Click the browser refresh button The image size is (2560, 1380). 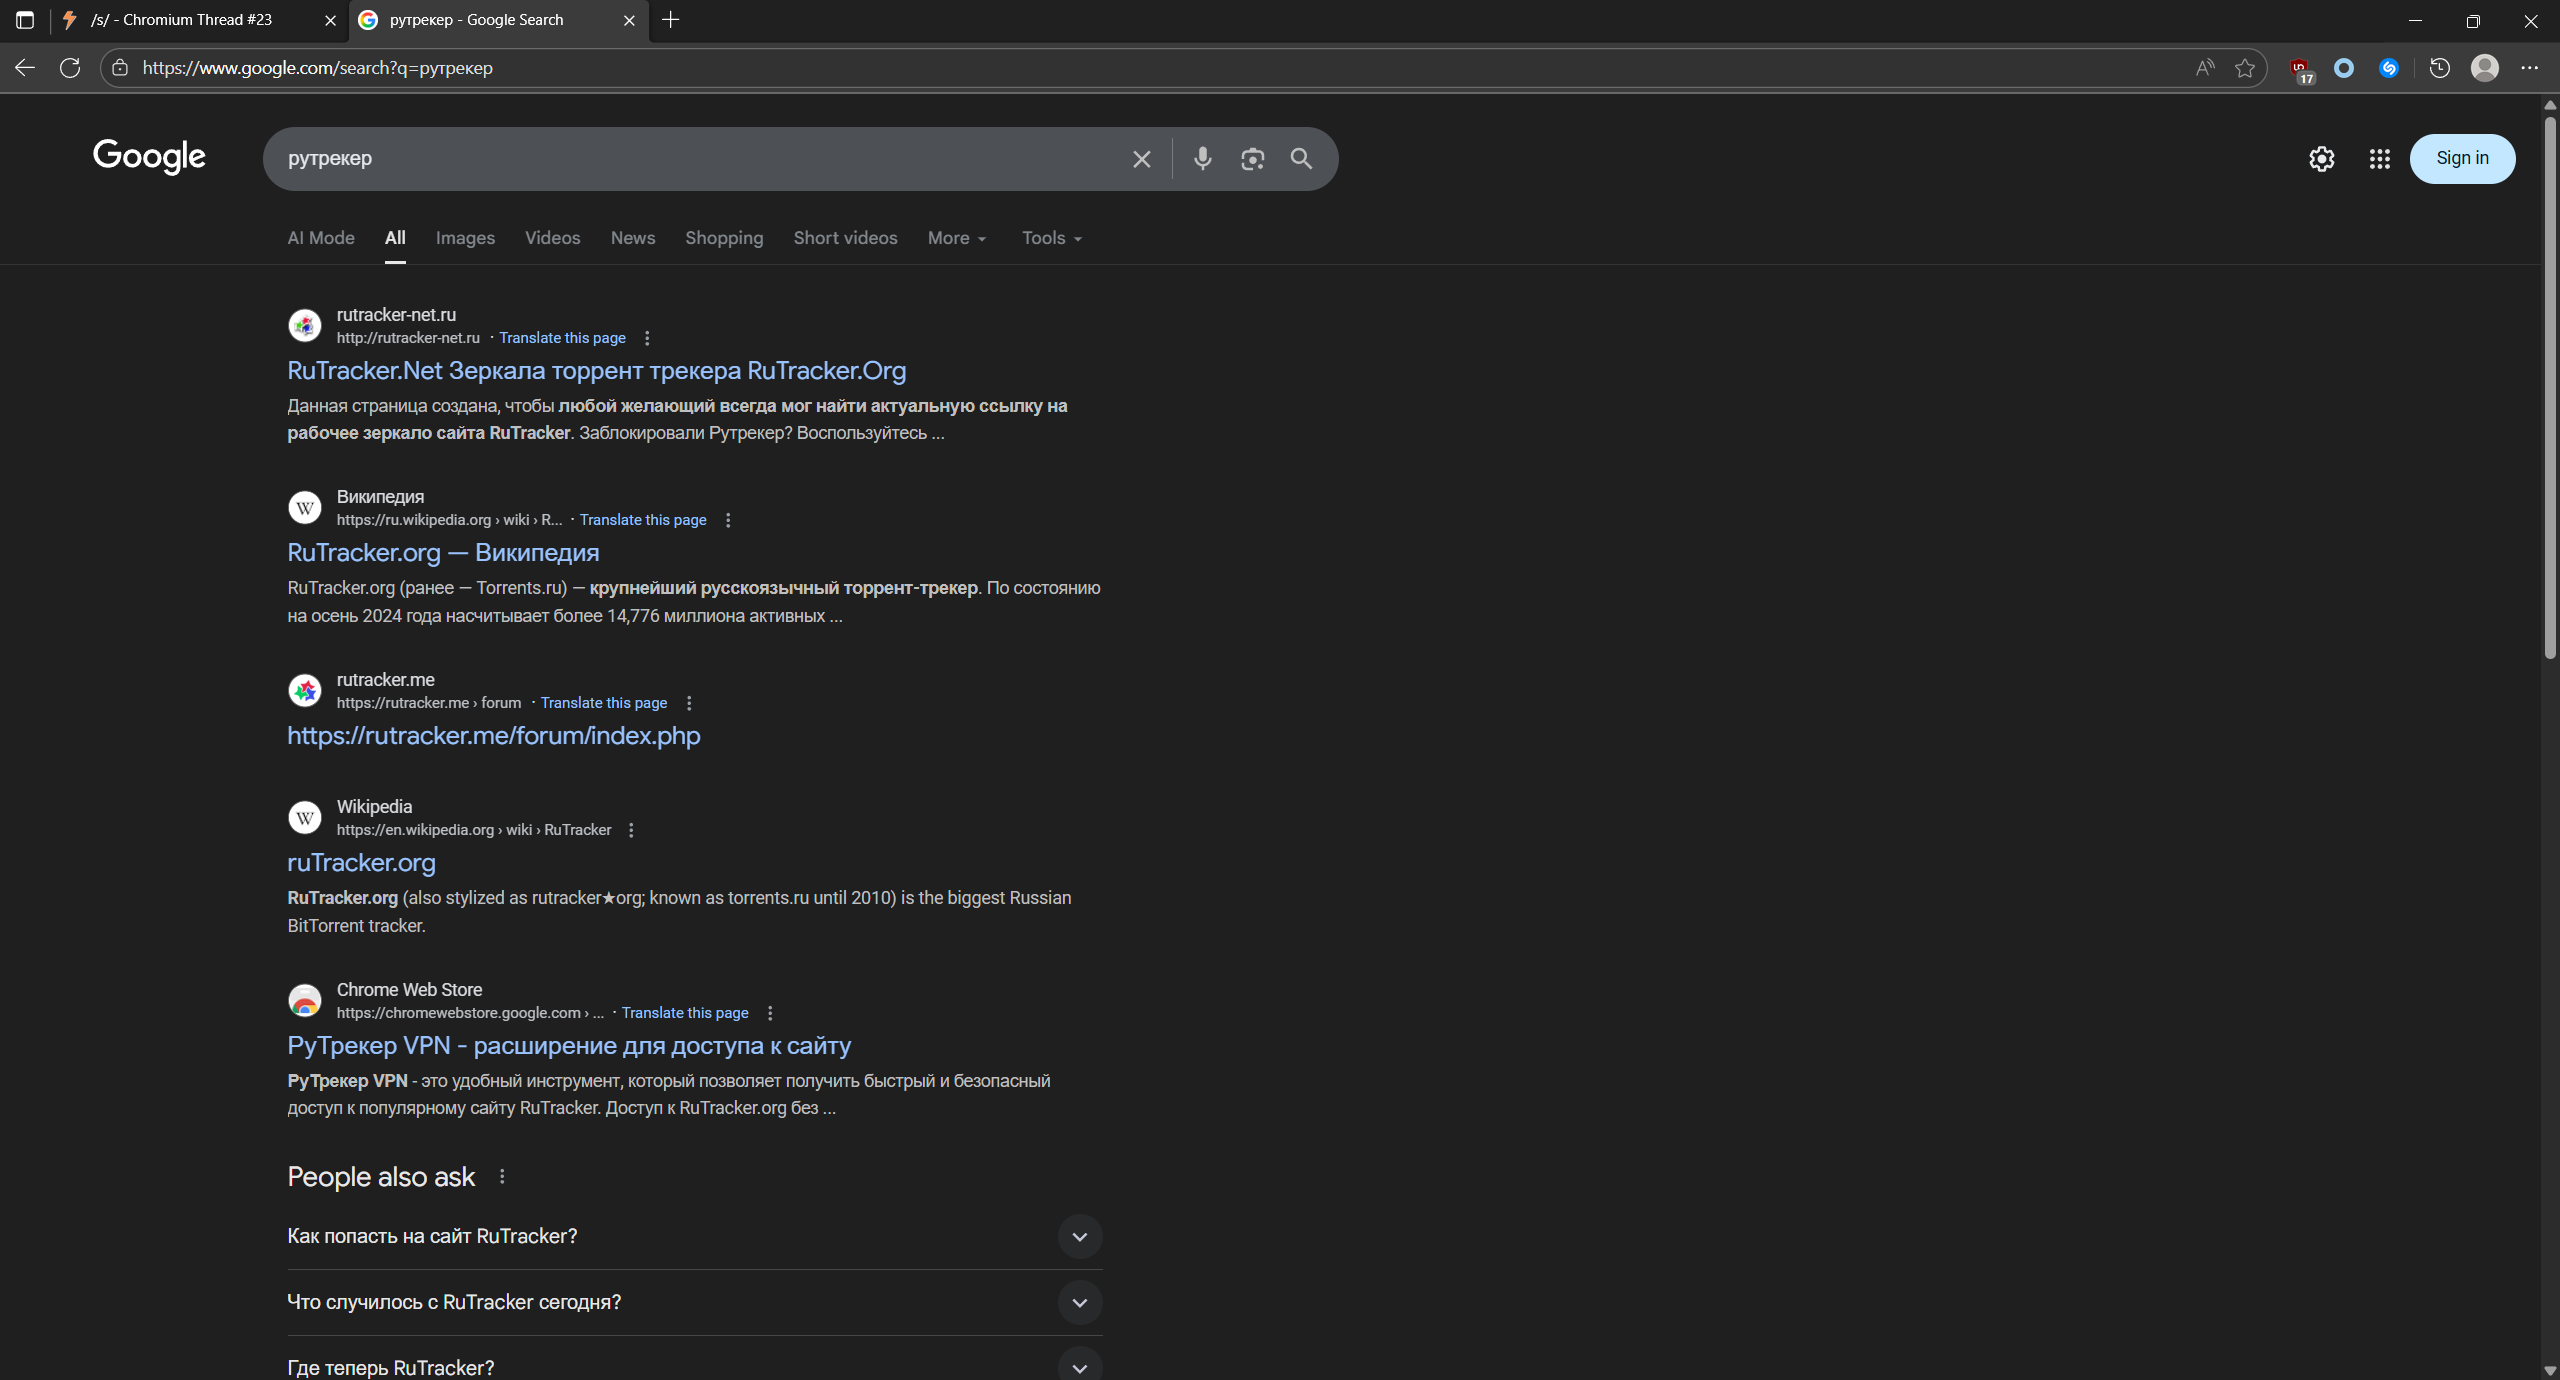pyautogui.click(x=70, y=68)
